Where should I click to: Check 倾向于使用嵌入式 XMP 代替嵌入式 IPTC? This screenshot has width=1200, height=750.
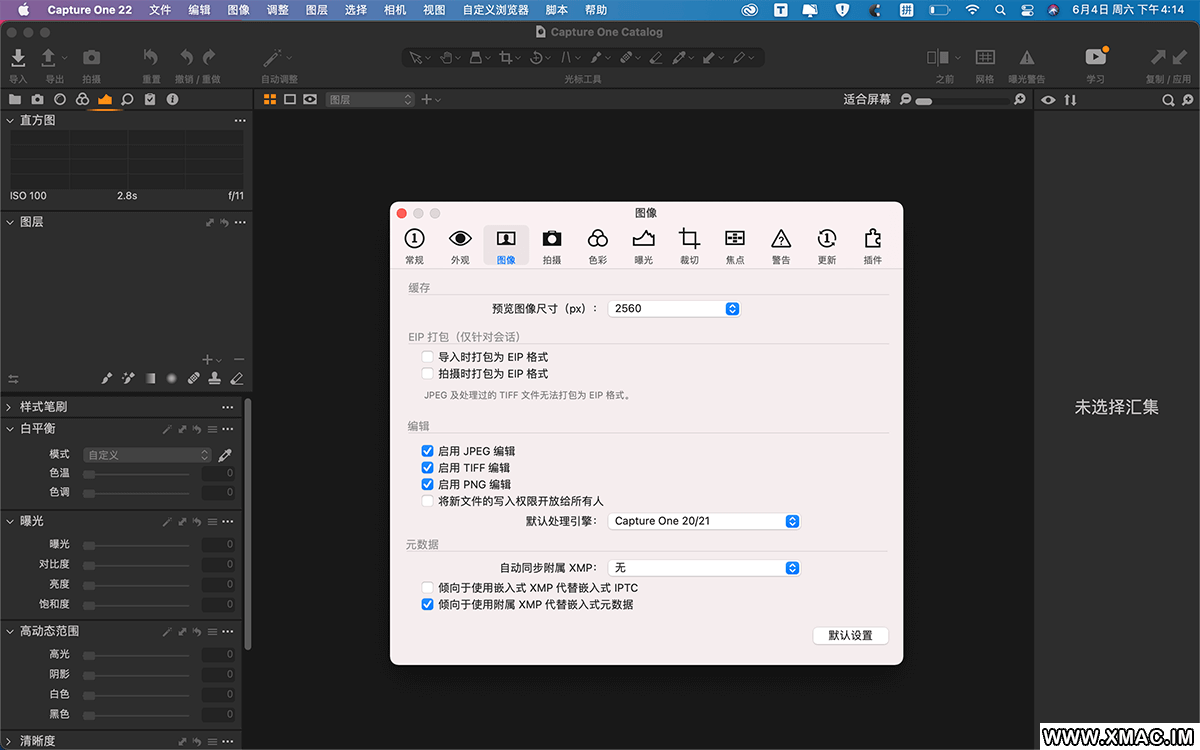(428, 588)
